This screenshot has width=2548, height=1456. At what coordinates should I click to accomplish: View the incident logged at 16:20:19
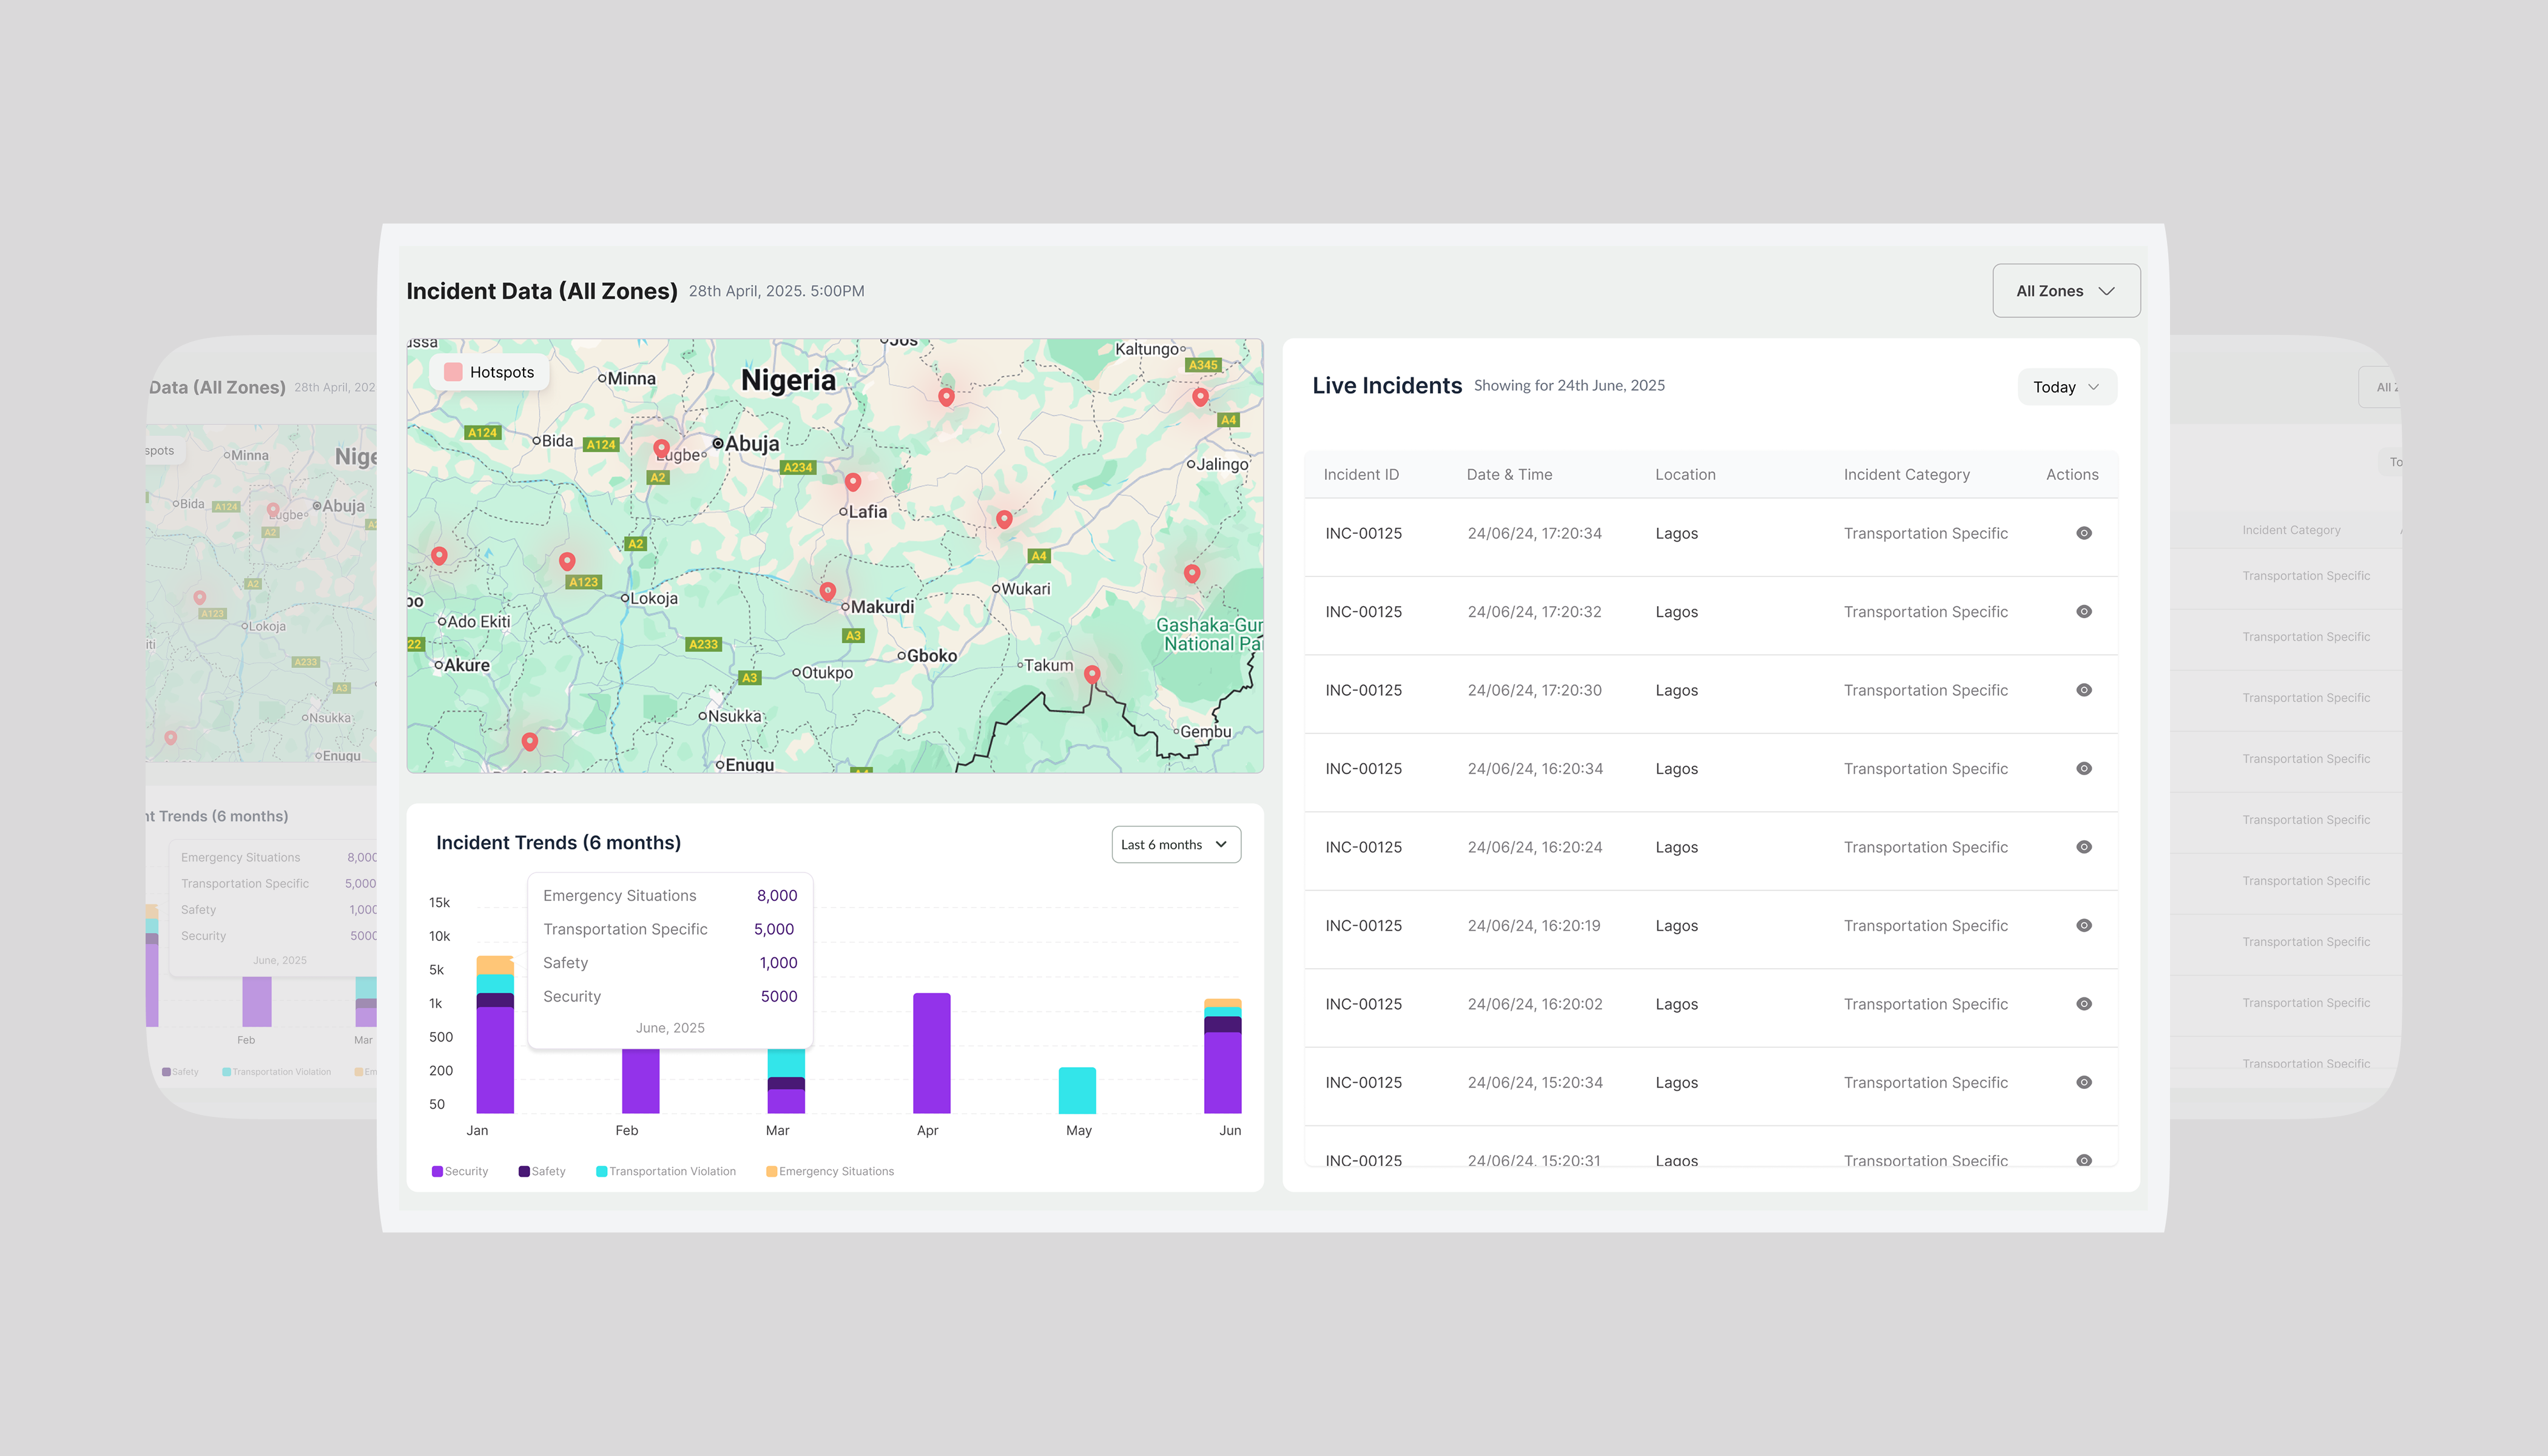(x=2084, y=926)
